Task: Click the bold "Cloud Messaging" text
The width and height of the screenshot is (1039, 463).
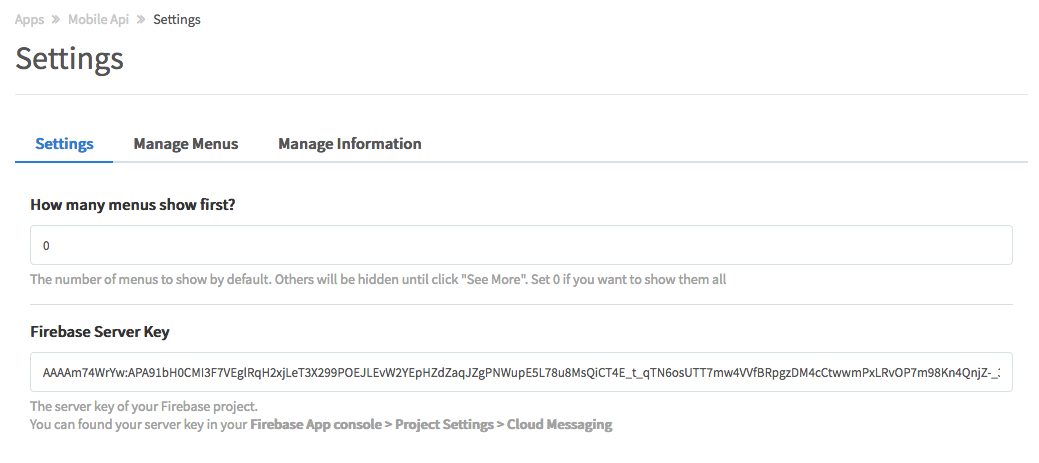Action: 559,424
